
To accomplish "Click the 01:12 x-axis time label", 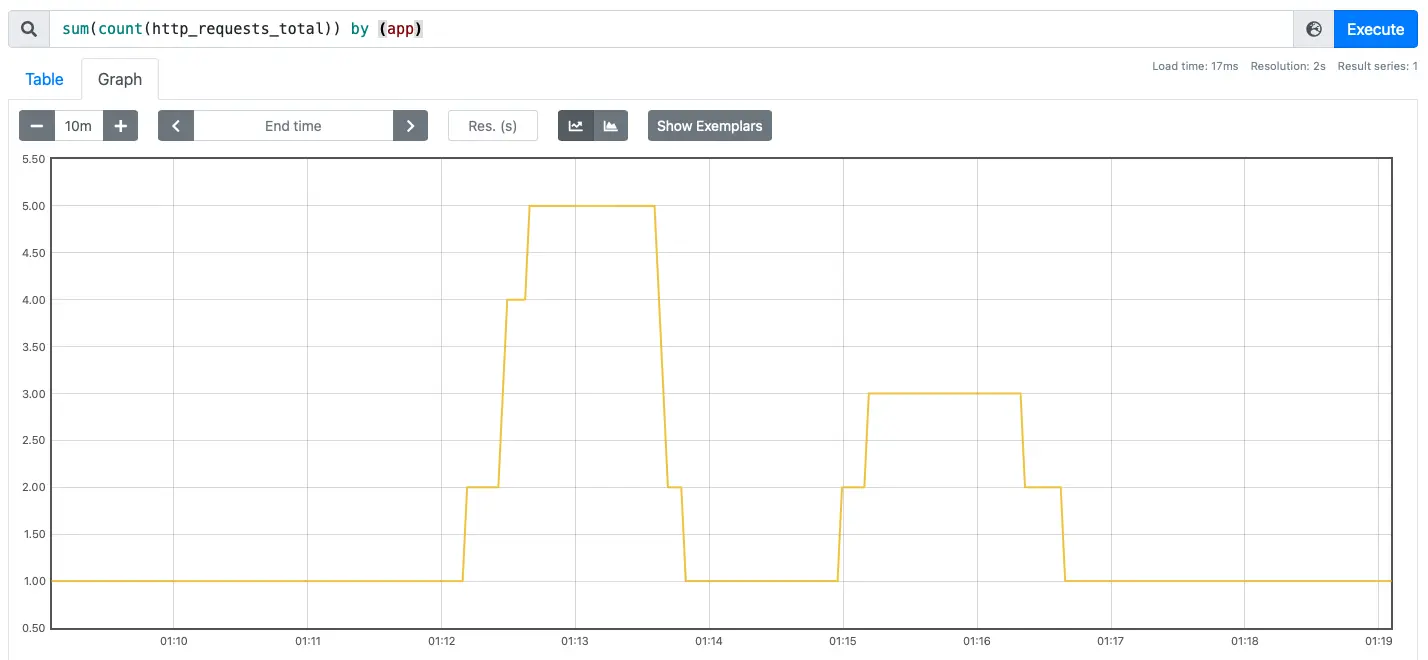I will coord(441,641).
